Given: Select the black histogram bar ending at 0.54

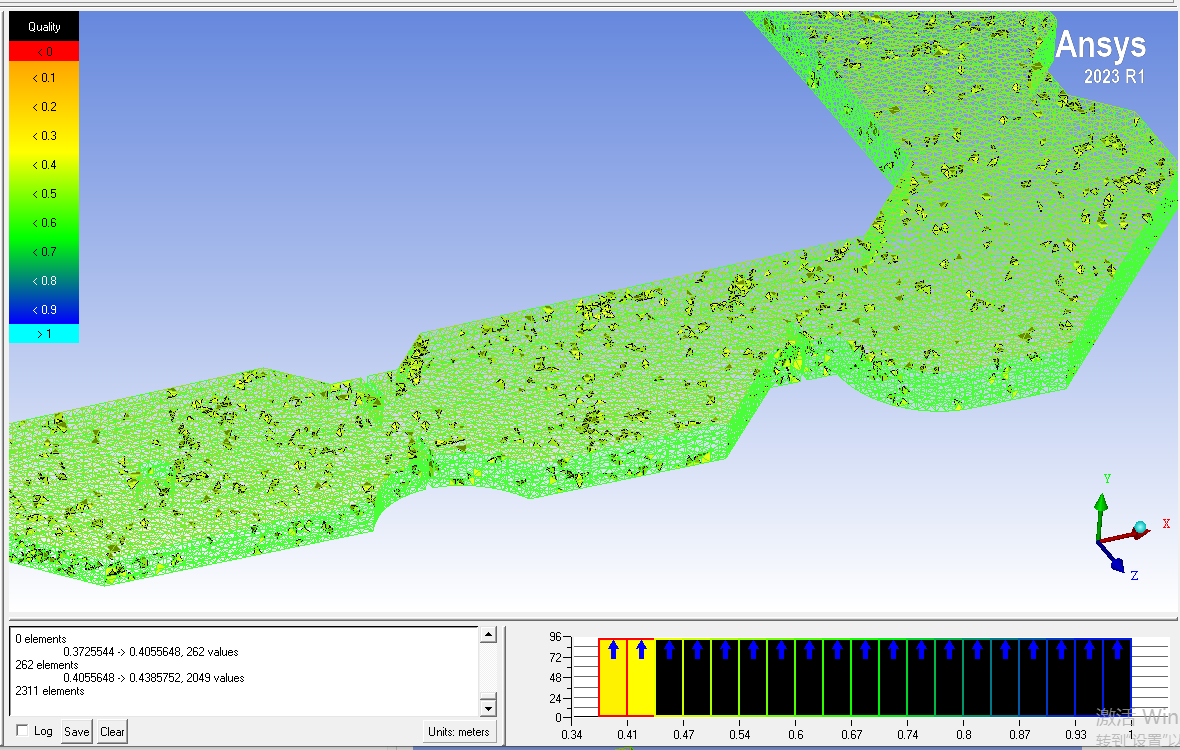Looking at the screenshot, I should pyautogui.click(x=725, y=678).
